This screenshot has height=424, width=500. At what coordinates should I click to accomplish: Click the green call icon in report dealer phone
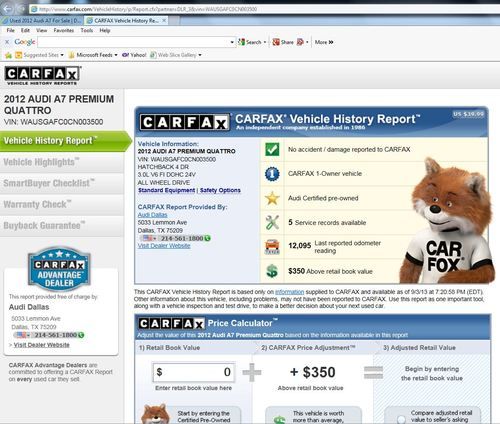click(x=207, y=238)
